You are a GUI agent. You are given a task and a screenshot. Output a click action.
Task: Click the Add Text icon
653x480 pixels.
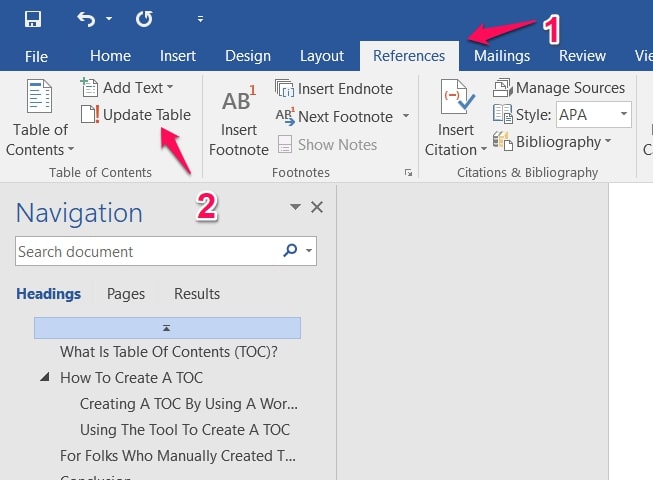click(x=89, y=87)
